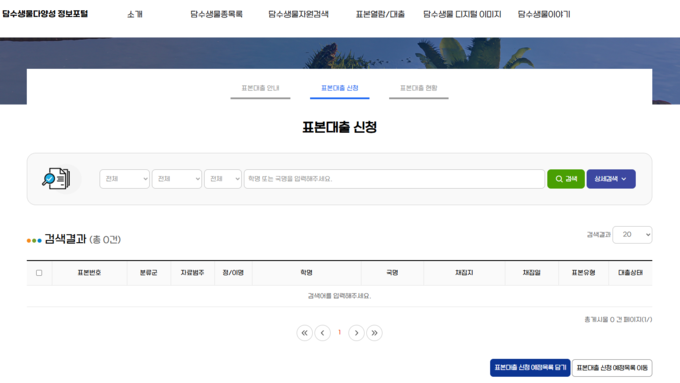Click the green 검색 search button
This screenshot has width=680, height=383.
(x=566, y=179)
